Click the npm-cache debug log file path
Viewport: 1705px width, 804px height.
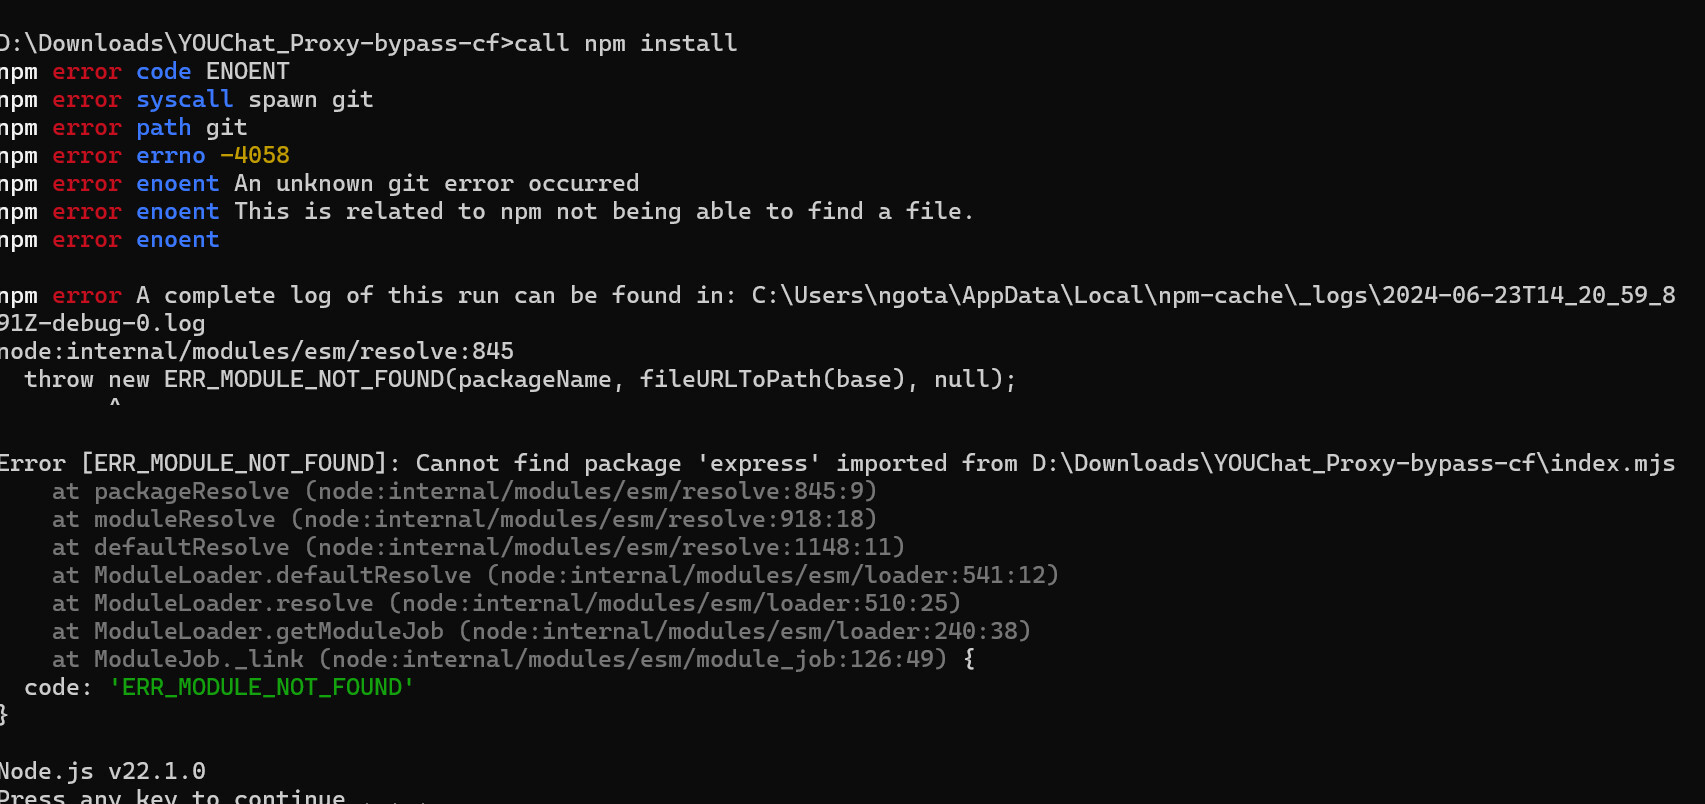[x=1212, y=295]
